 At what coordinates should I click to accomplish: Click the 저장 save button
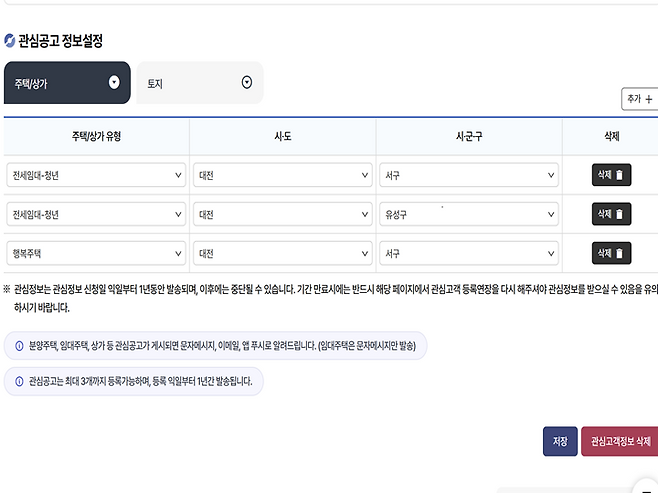tap(560, 441)
